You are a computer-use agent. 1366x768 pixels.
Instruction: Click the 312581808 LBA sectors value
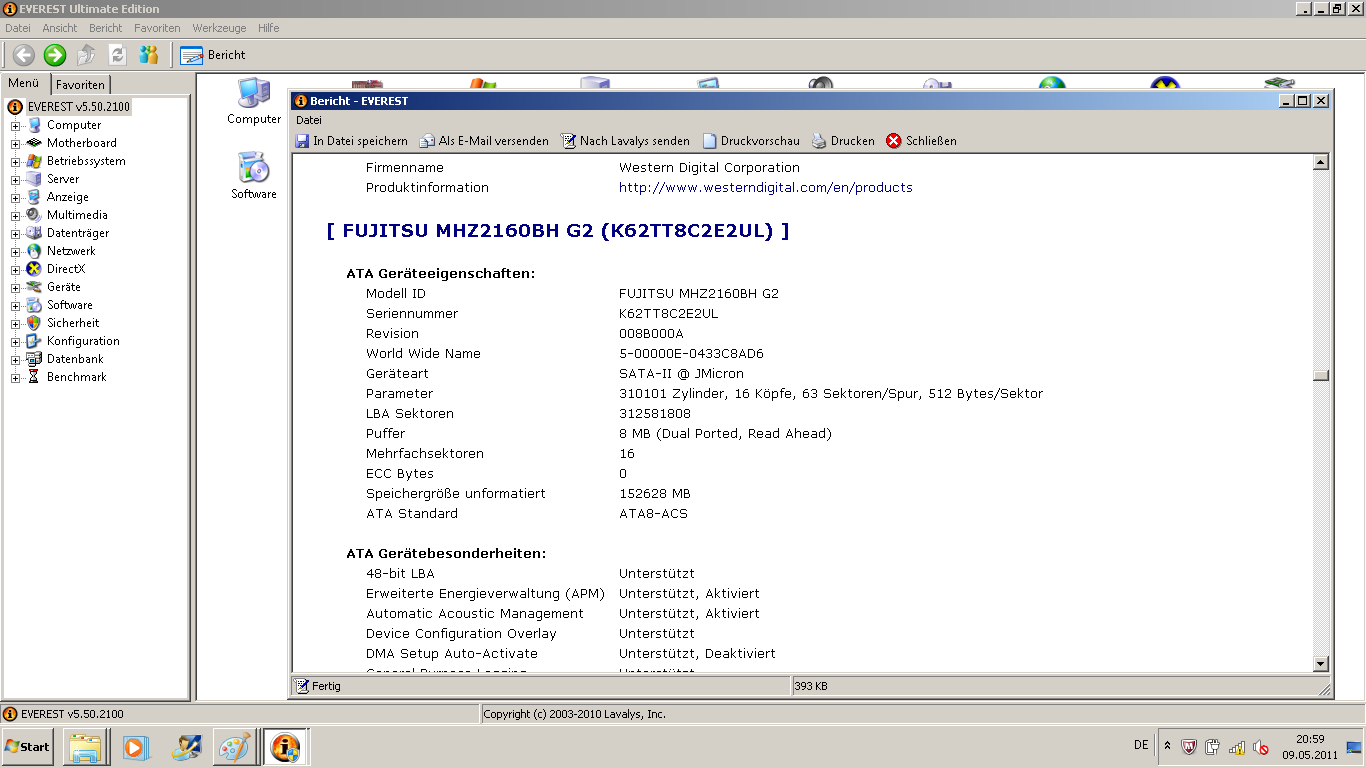tap(655, 414)
